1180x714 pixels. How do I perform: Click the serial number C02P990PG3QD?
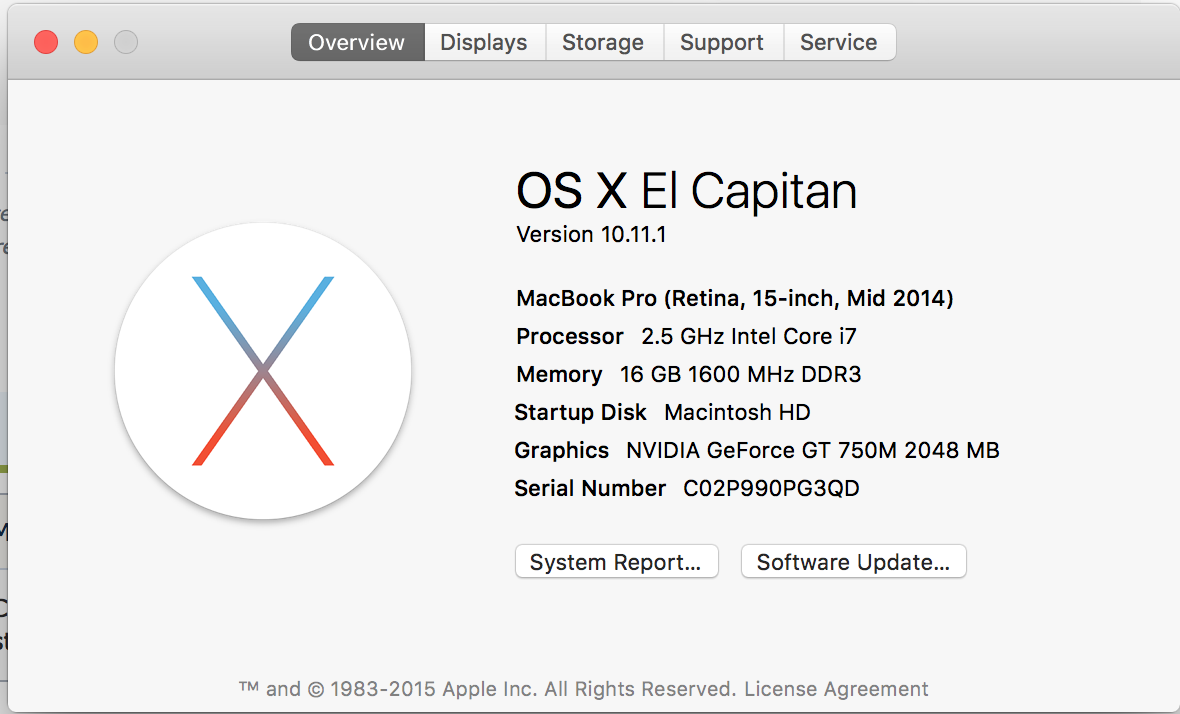(x=771, y=488)
